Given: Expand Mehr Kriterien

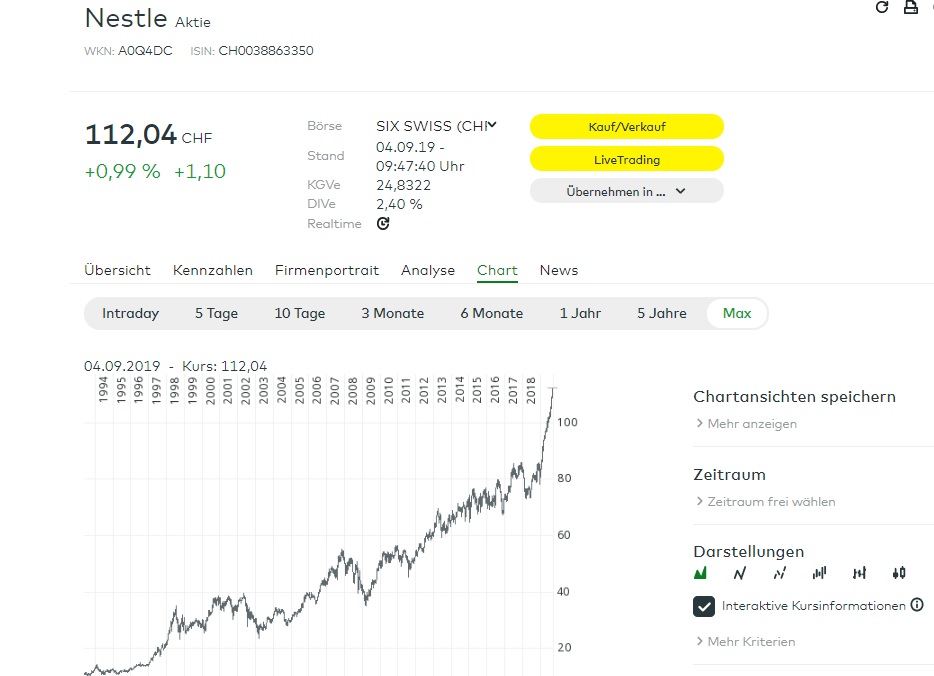Looking at the screenshot, I should tap(750, 641).
